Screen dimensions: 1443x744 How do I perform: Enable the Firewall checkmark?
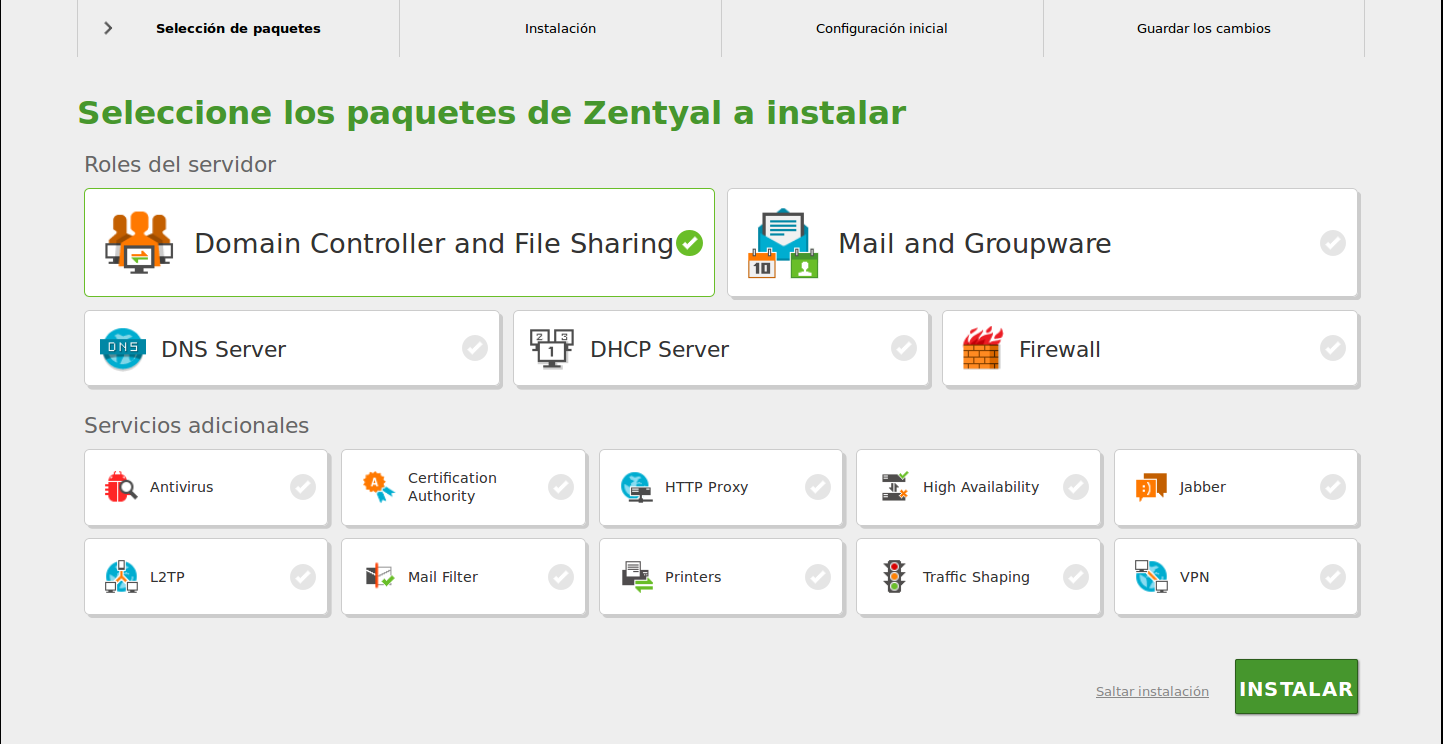pyautogui.click(x=1332, y=348)
